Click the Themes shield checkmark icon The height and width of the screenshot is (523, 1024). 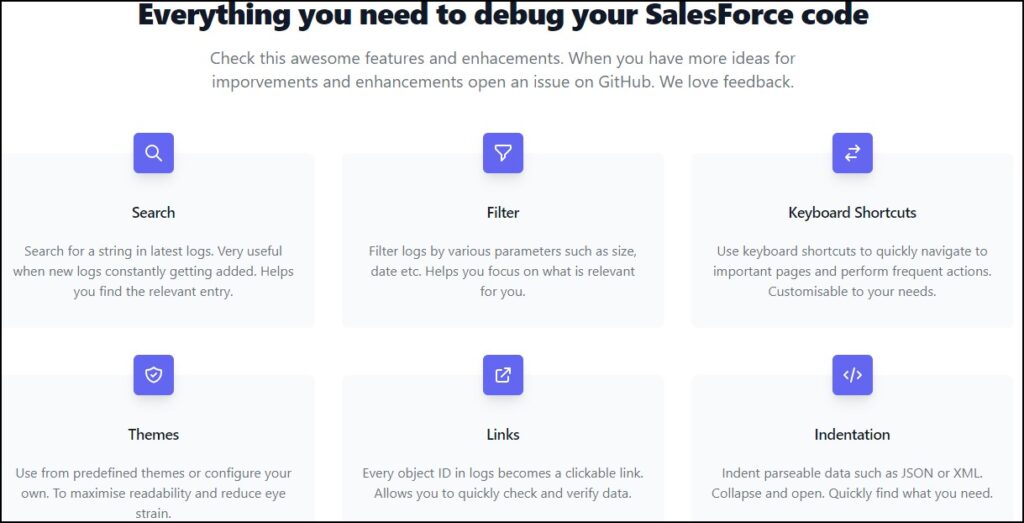153,375
